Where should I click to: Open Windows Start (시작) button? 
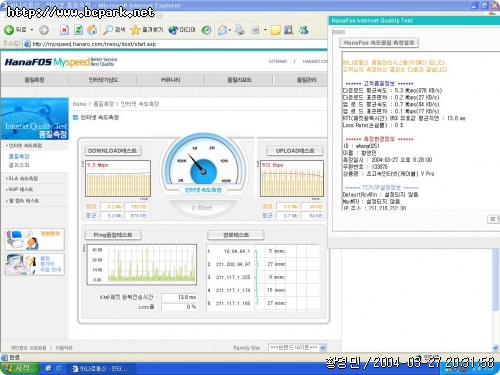pyautogui.click(x=20, y=368)
